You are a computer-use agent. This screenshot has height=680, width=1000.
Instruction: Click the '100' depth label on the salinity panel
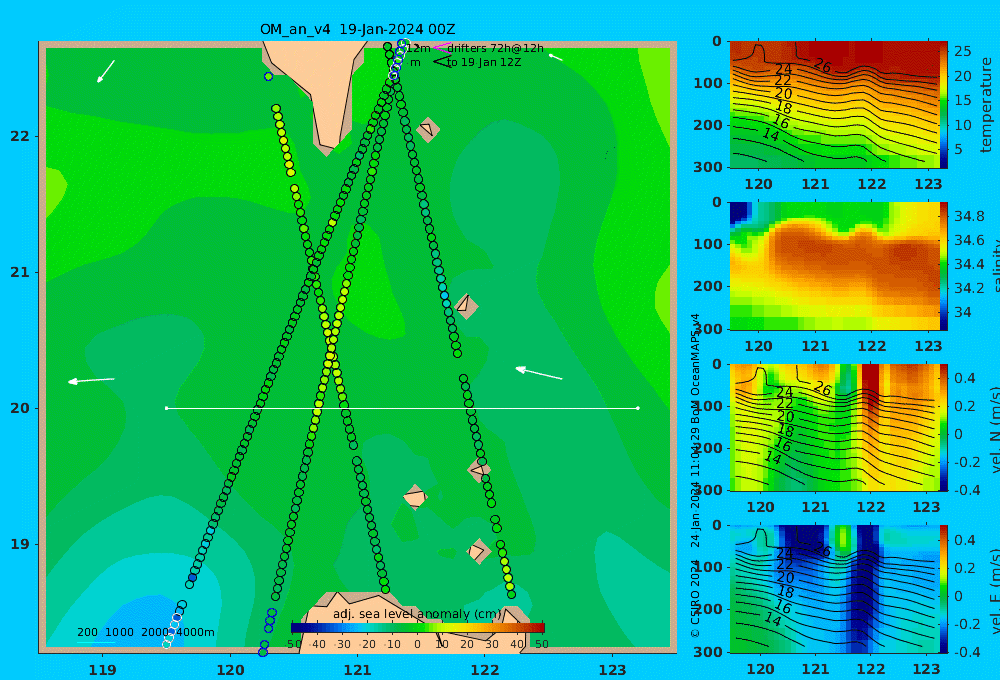pos(708,244)
